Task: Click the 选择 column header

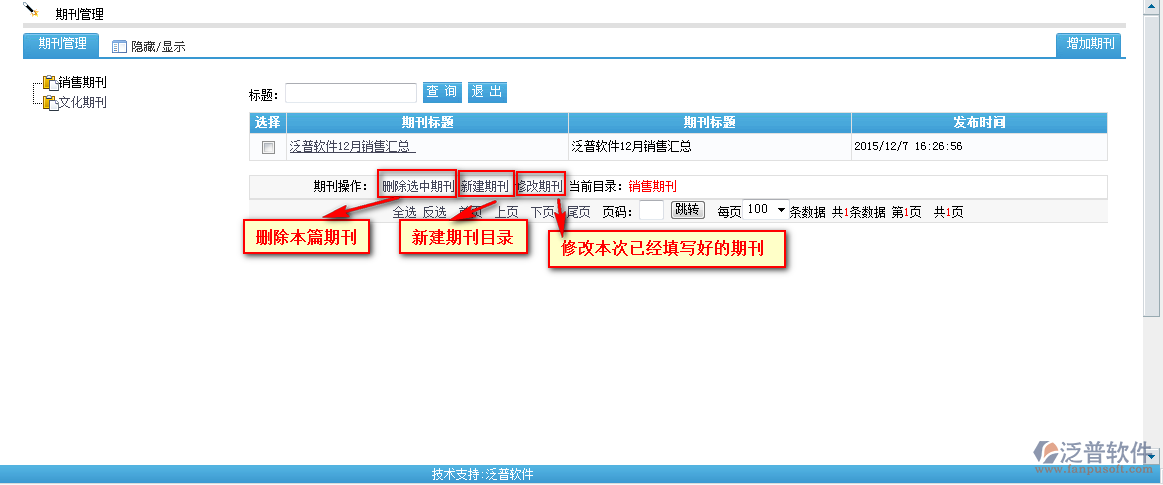Action: (268, 122)
